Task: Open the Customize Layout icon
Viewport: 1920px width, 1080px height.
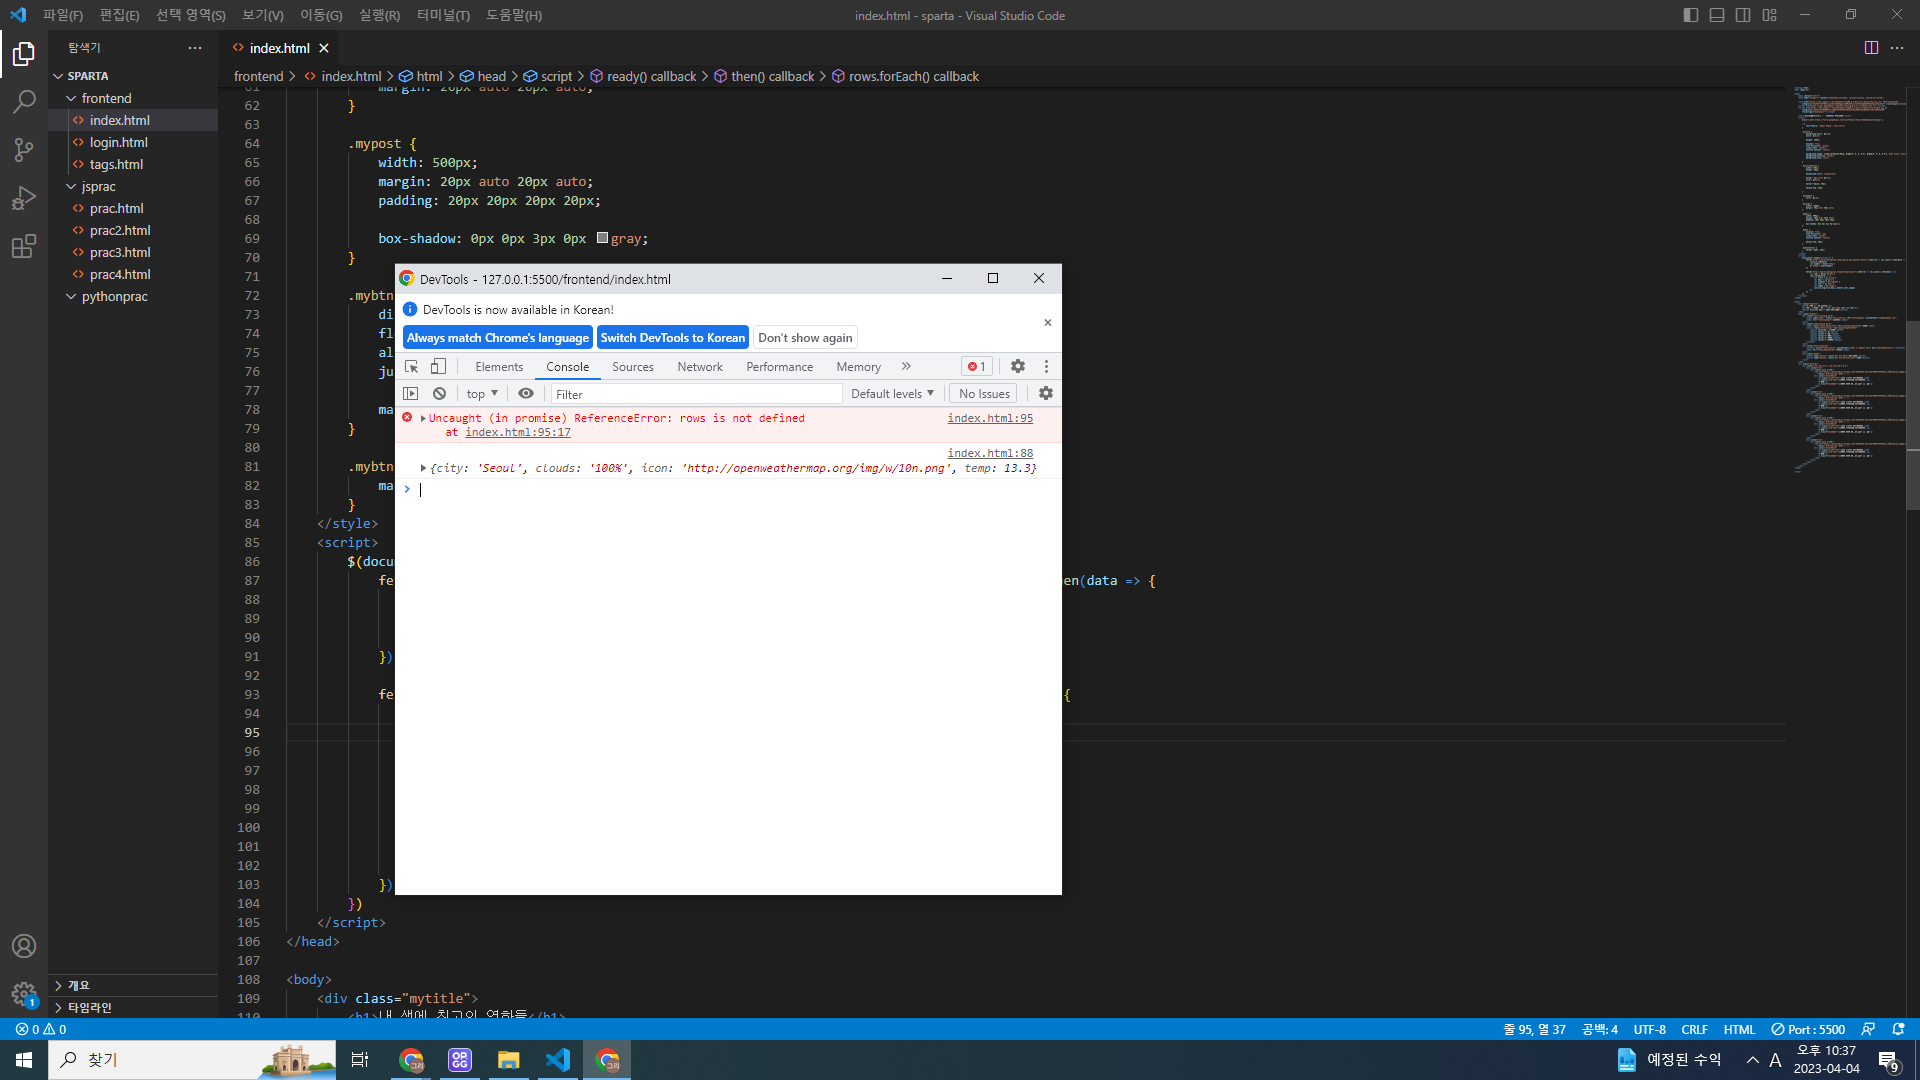Action: tap(1770, 15)
